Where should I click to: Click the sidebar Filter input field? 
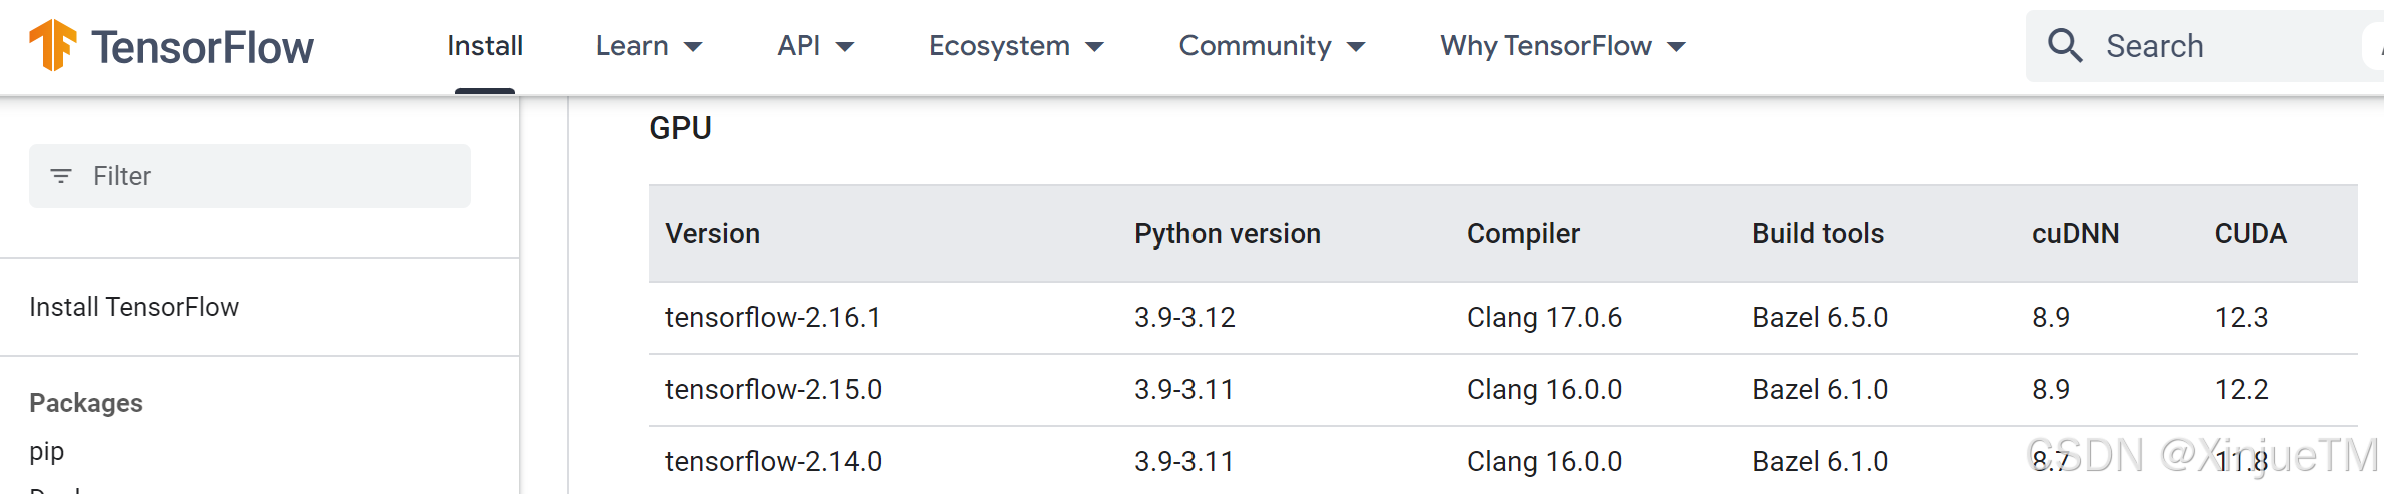click(250, 176)
